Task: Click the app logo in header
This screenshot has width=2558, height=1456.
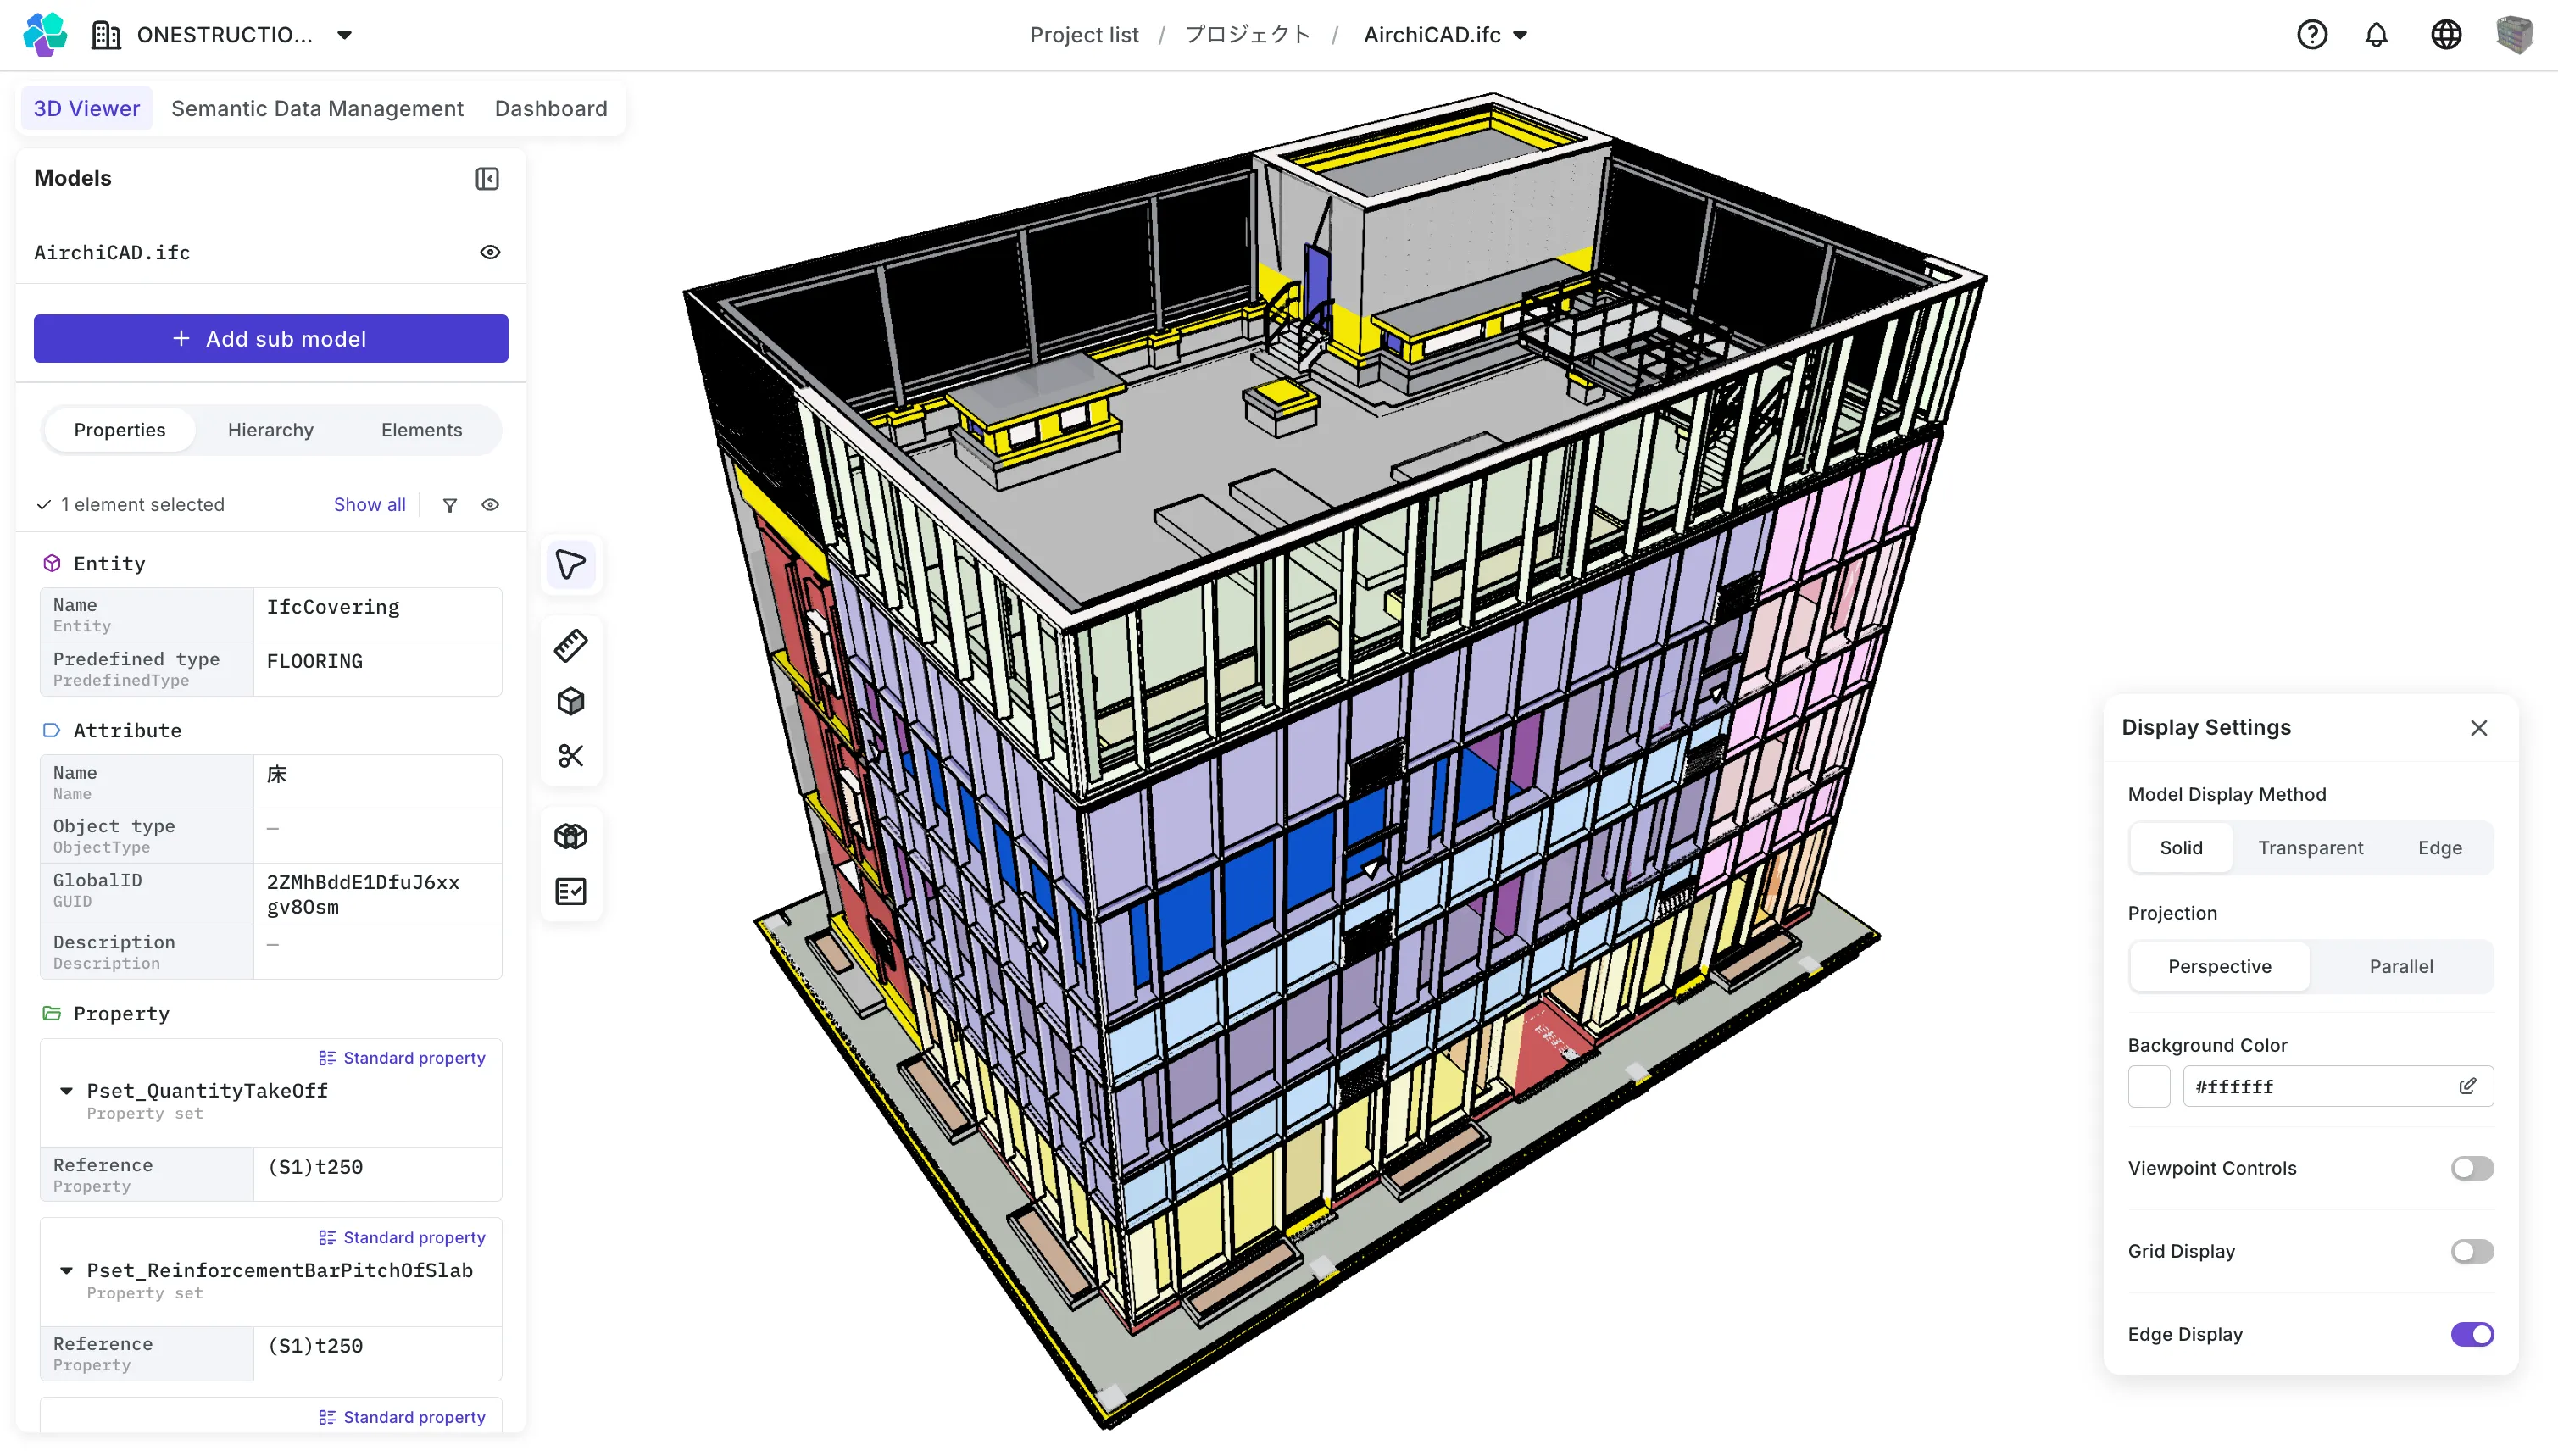Action: tap(45, 35)
